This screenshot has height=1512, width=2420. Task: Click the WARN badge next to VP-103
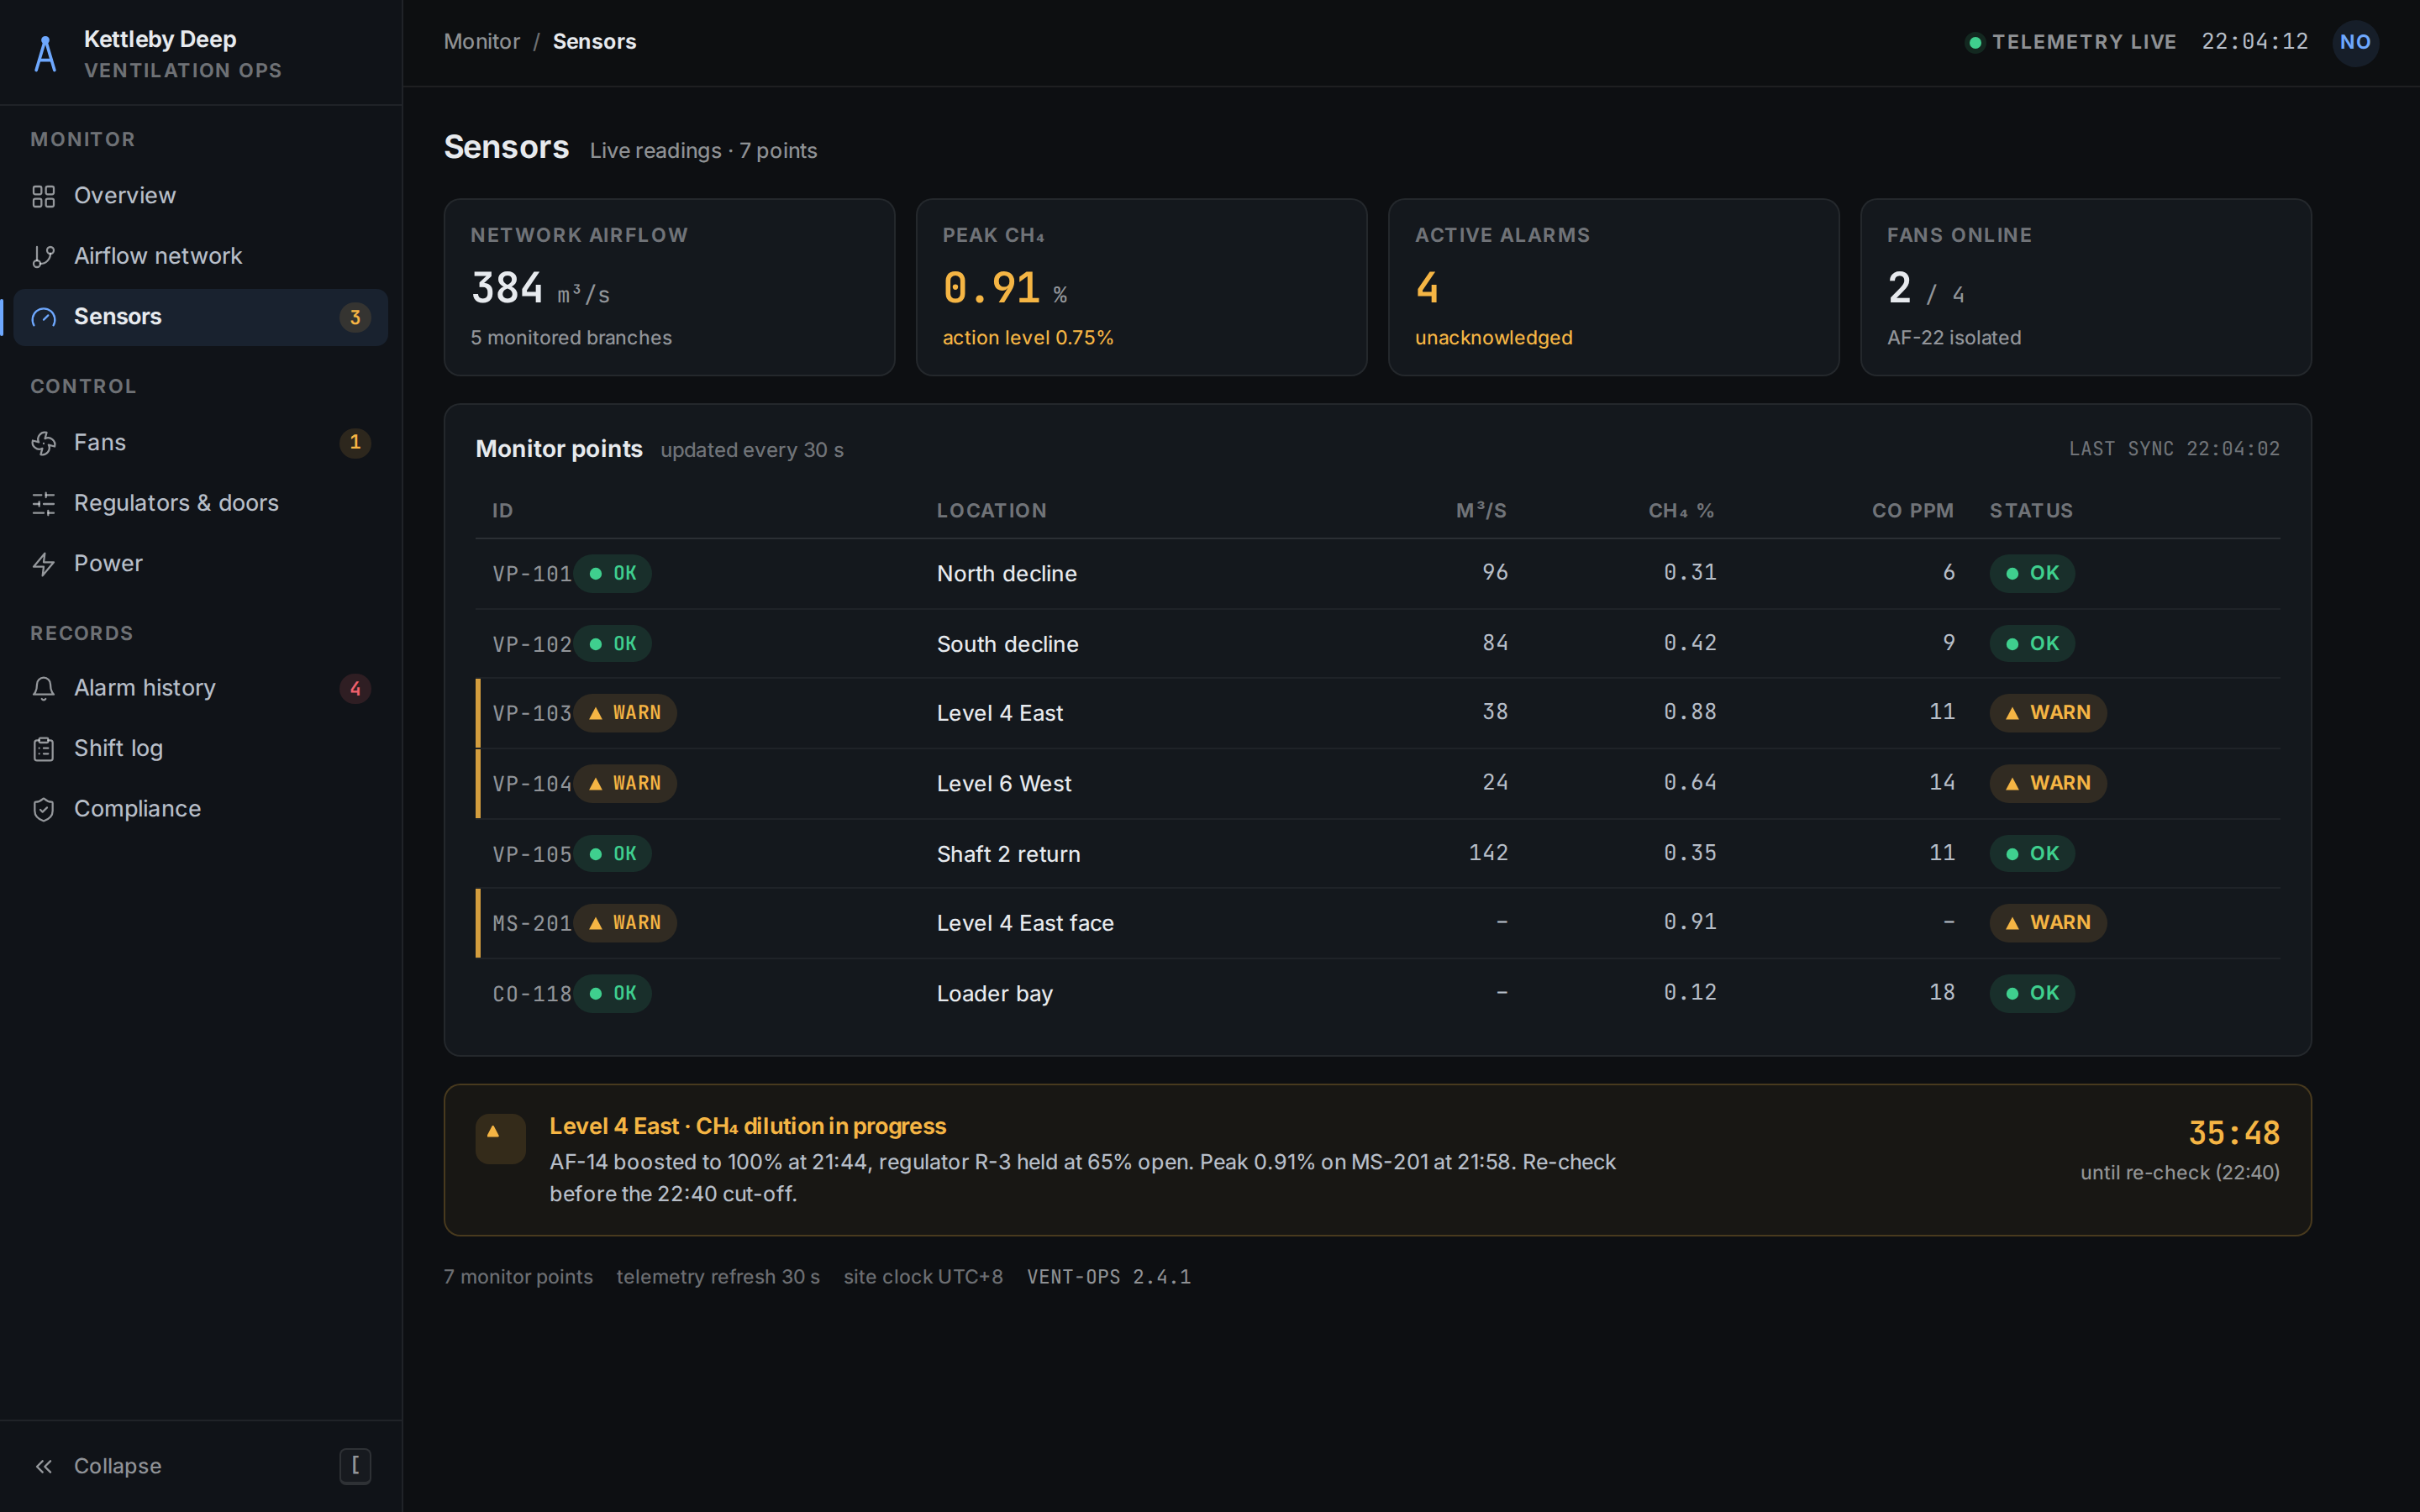pyautogui.click(x=625, y=713)
